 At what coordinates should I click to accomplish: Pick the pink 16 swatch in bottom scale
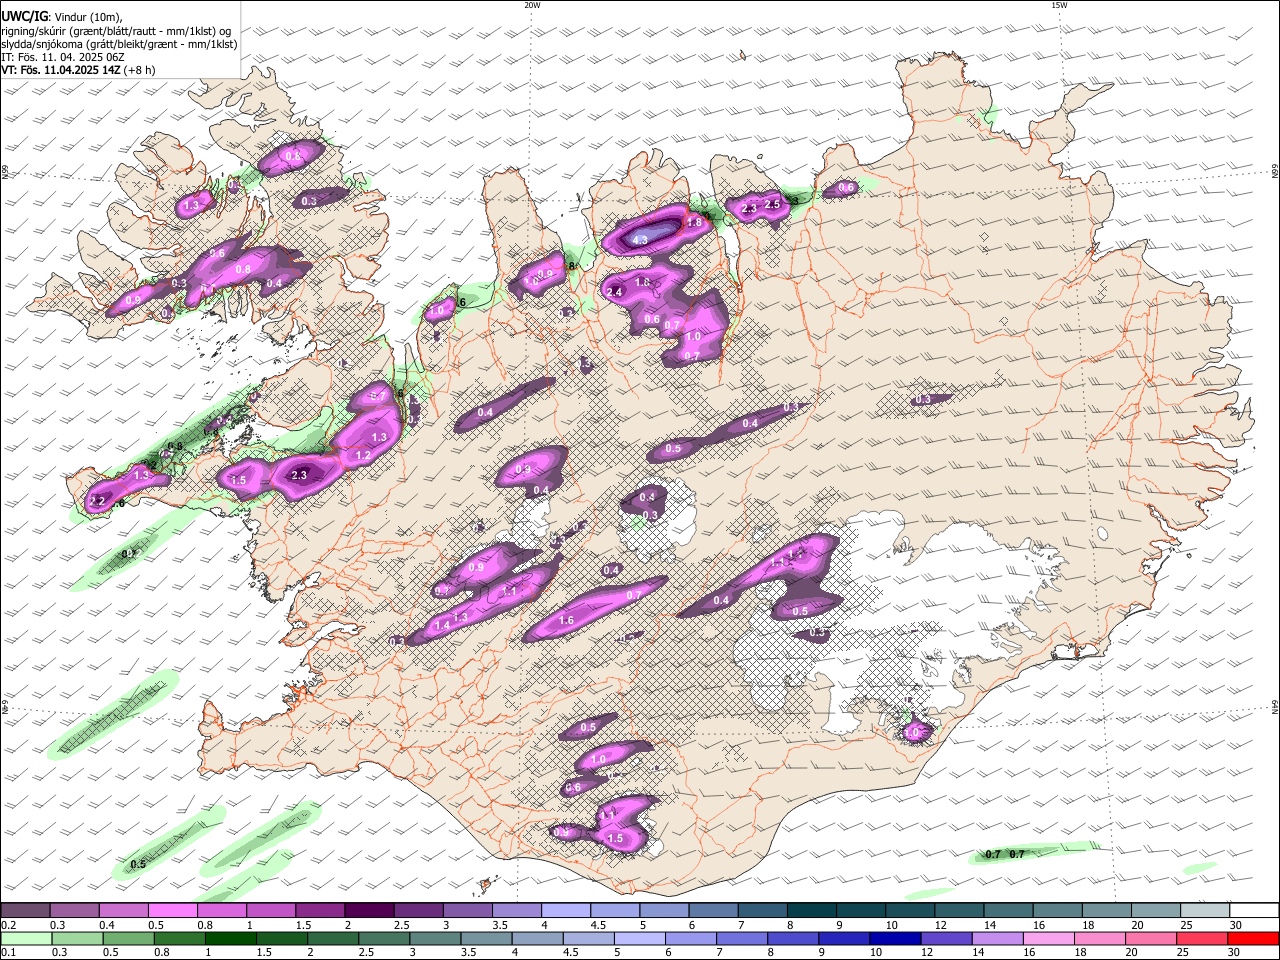(x=1048, y=938)
